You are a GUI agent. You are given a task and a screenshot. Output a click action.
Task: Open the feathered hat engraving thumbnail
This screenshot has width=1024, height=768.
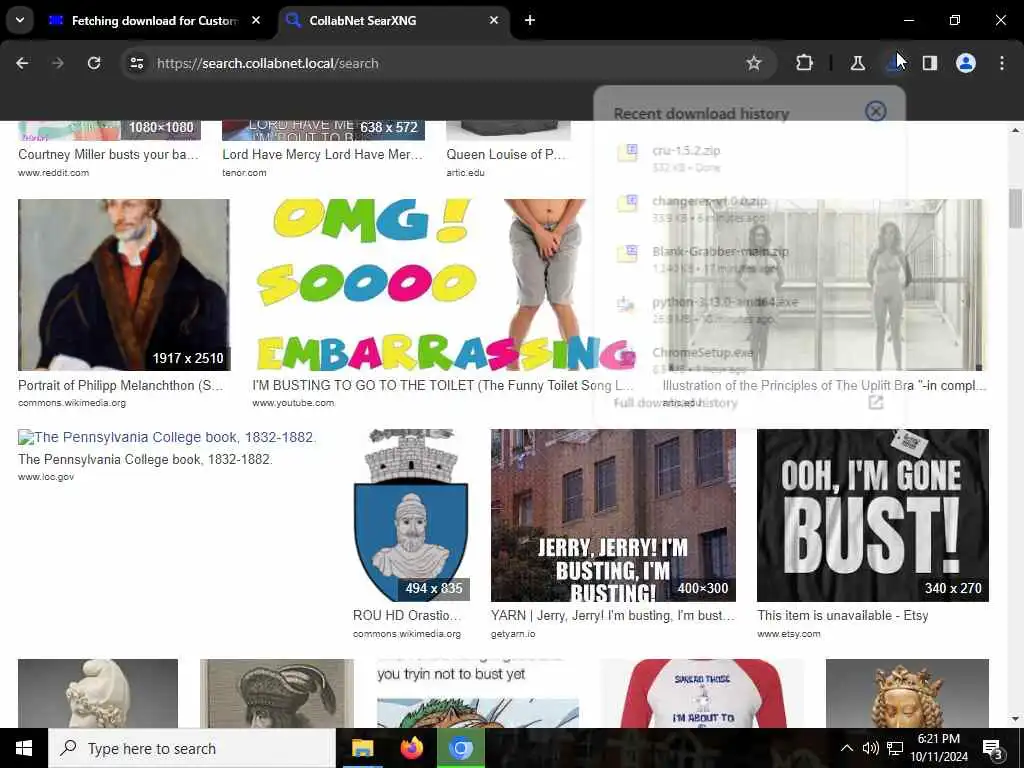click(x=277, y=694)
